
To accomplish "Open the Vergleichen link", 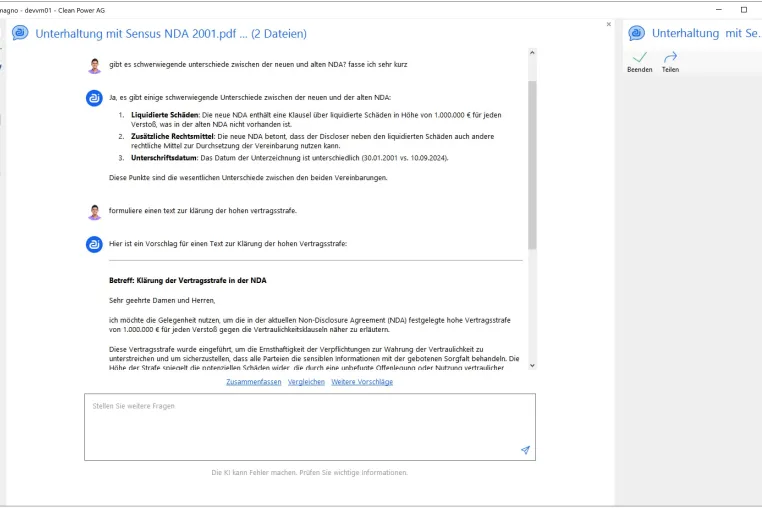I will [x=306, y=382].
